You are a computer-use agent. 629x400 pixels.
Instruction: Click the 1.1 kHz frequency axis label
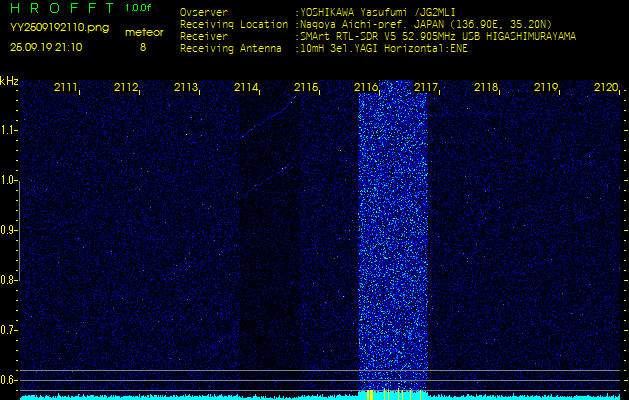click(x=8, y=130)
